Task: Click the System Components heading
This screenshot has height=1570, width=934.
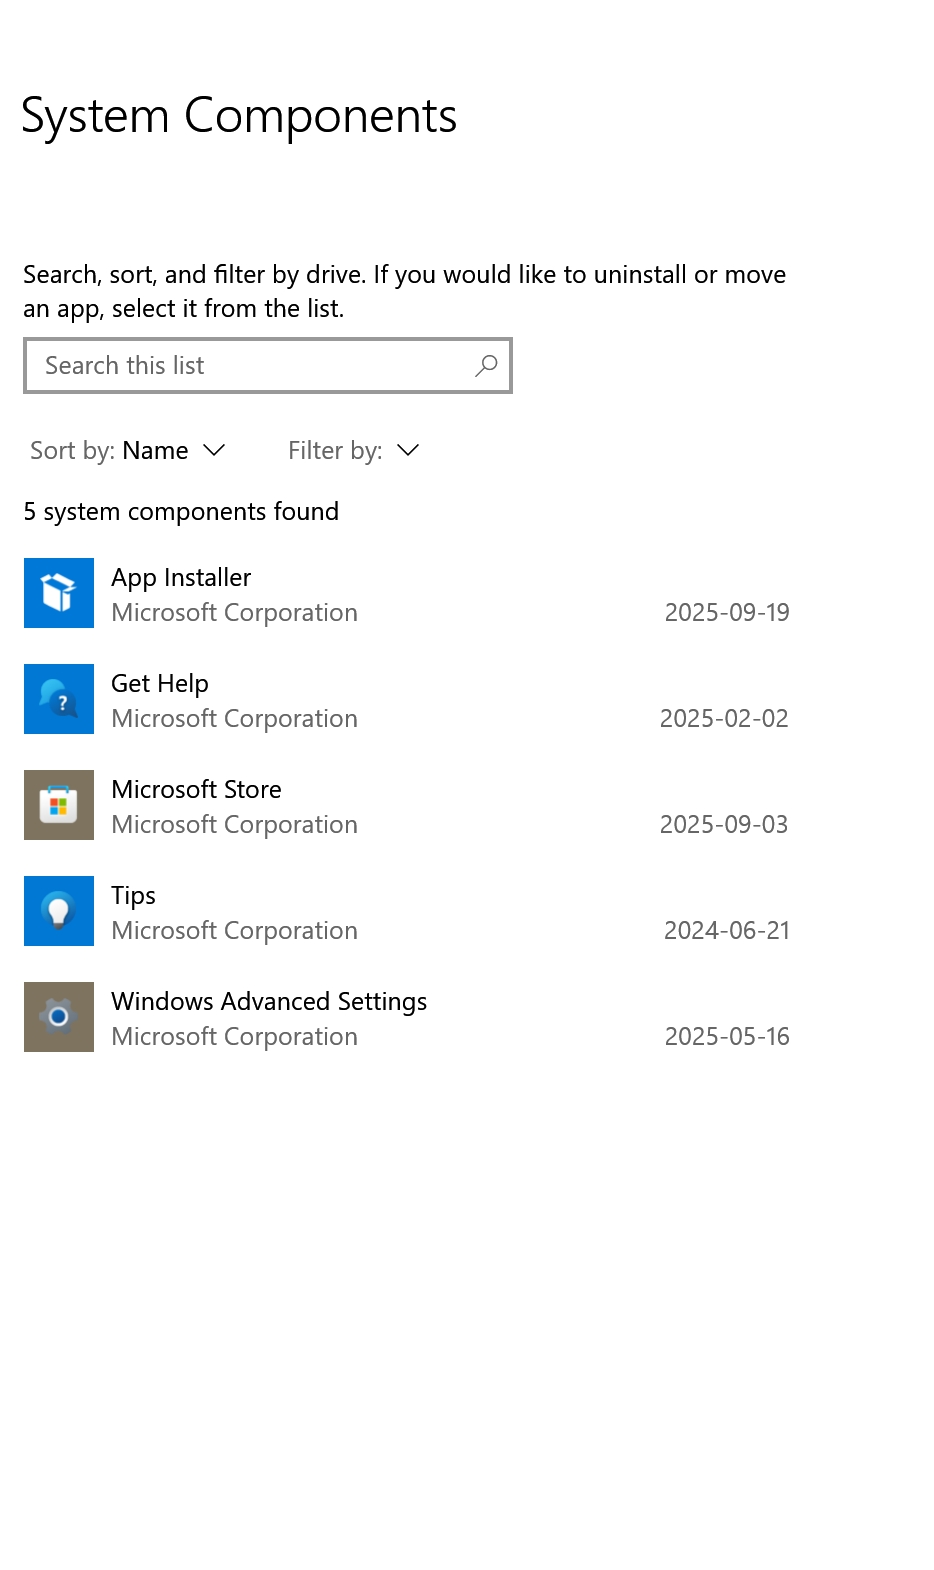Action: [239, 117]
